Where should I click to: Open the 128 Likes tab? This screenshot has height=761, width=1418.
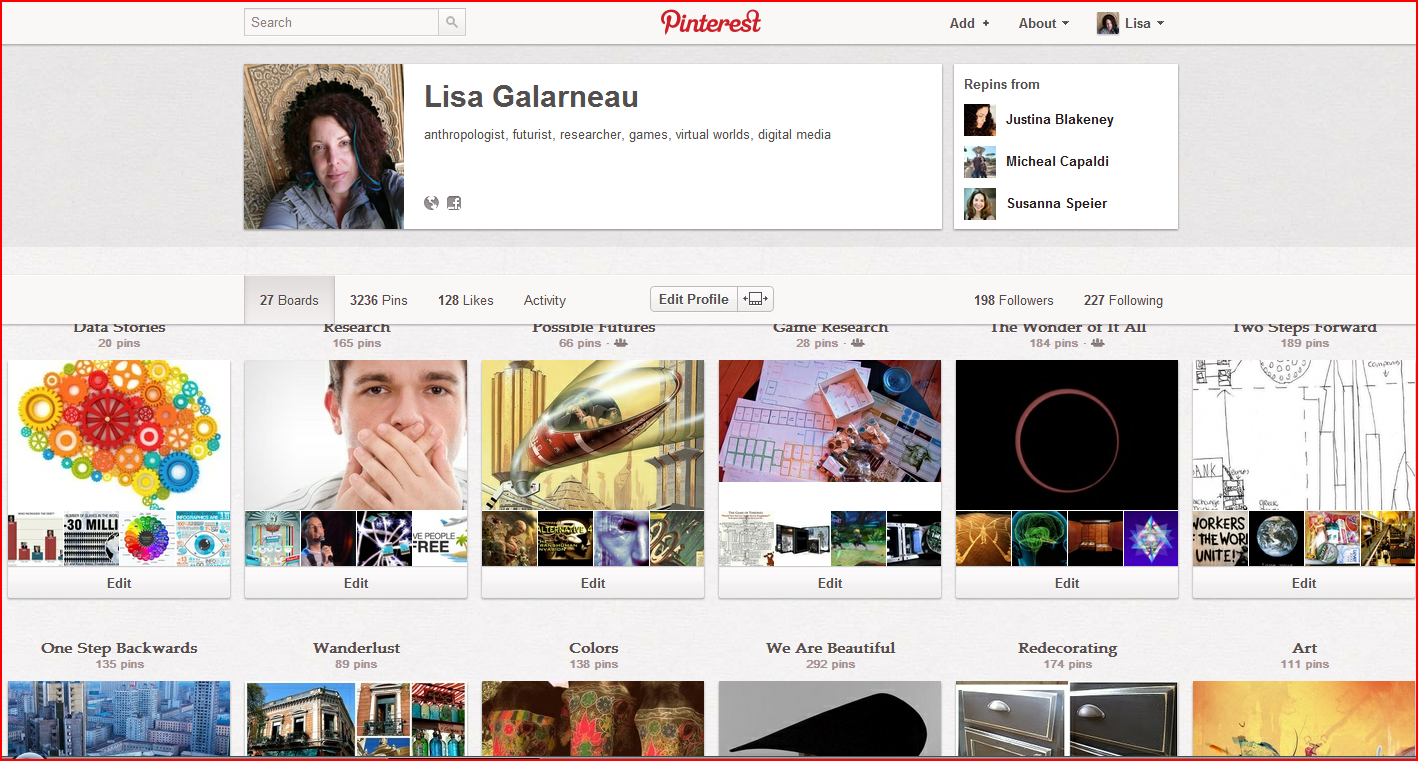(466, 300)
